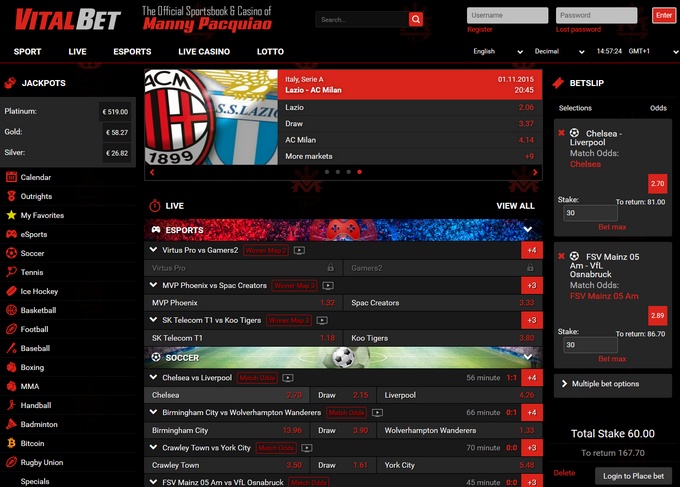Choose the Soccer ball icon in sidebar
Viewport: 680px width, 487px height.
click(11, 253)
